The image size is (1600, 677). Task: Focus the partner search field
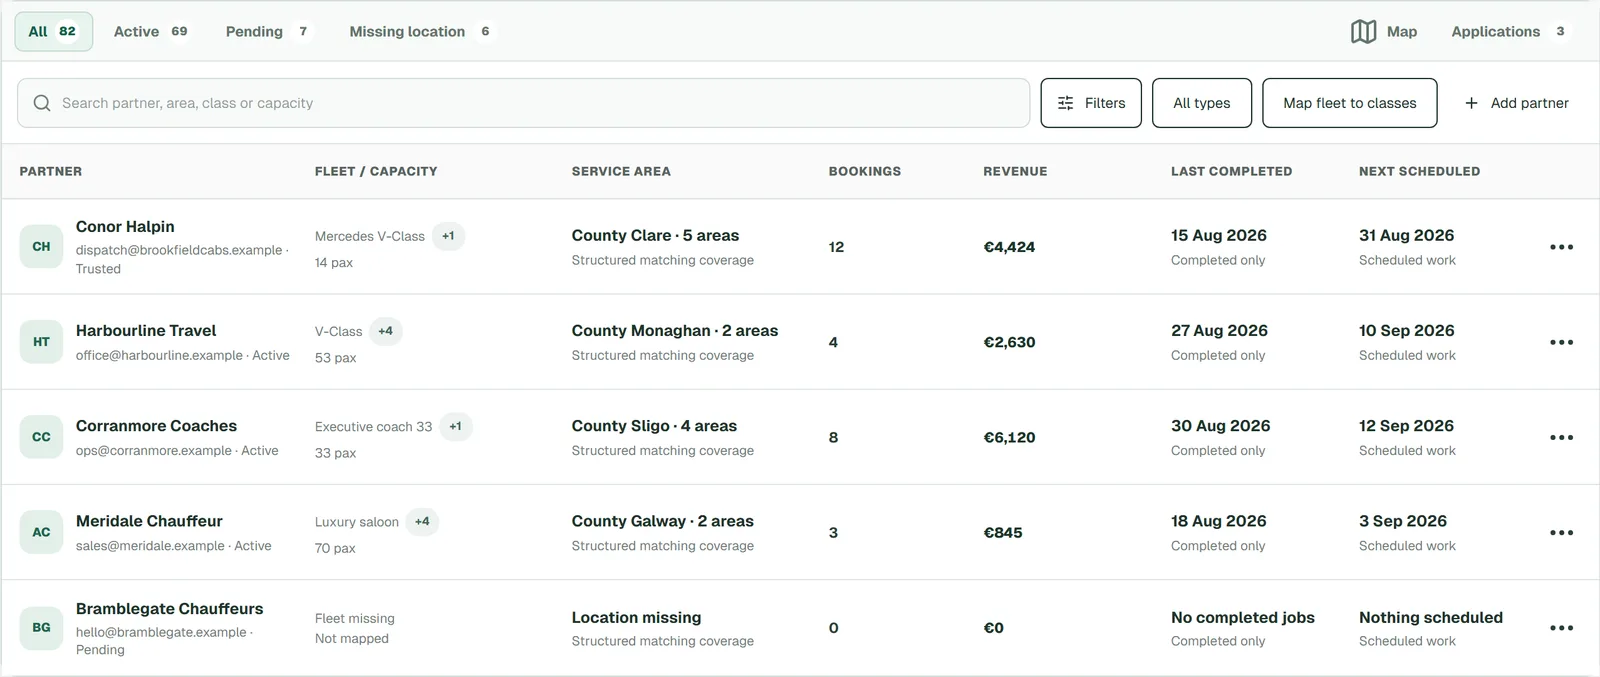pyautogui.click(x=523, y=103)
